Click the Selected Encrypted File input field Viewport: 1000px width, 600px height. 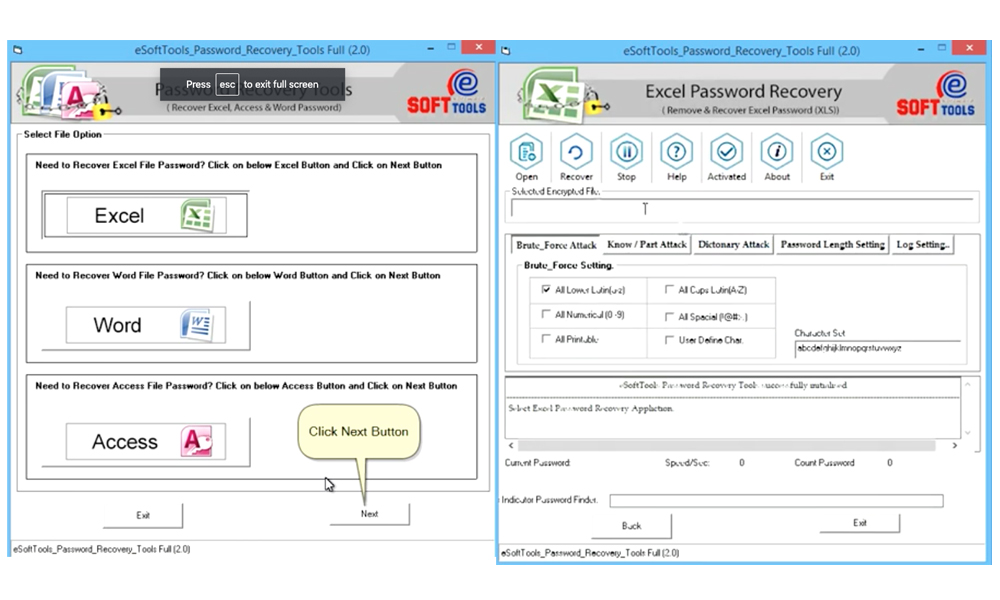(742, 209)
